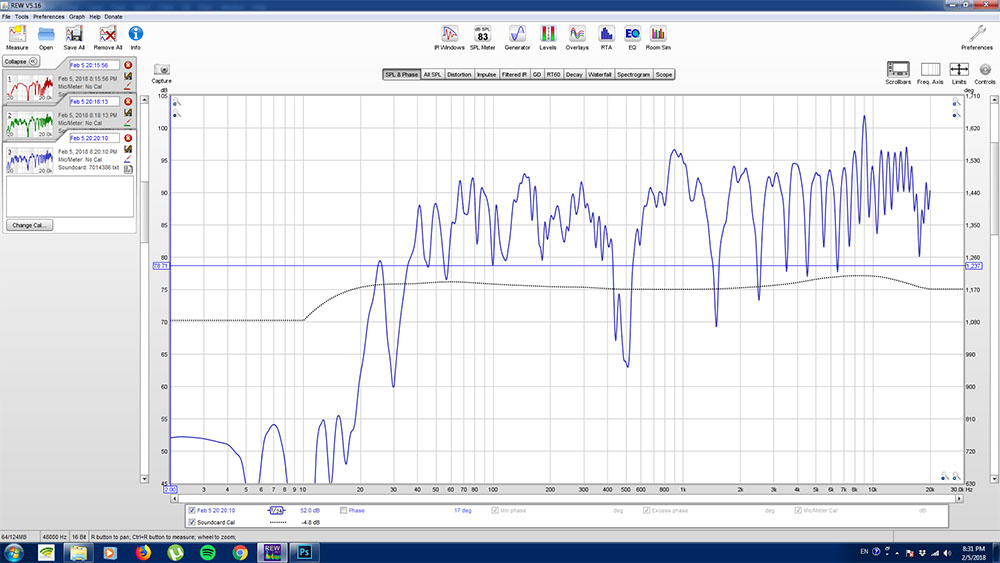Open the Levels tool
1000x563 pixels.
[x=548, y=38]
